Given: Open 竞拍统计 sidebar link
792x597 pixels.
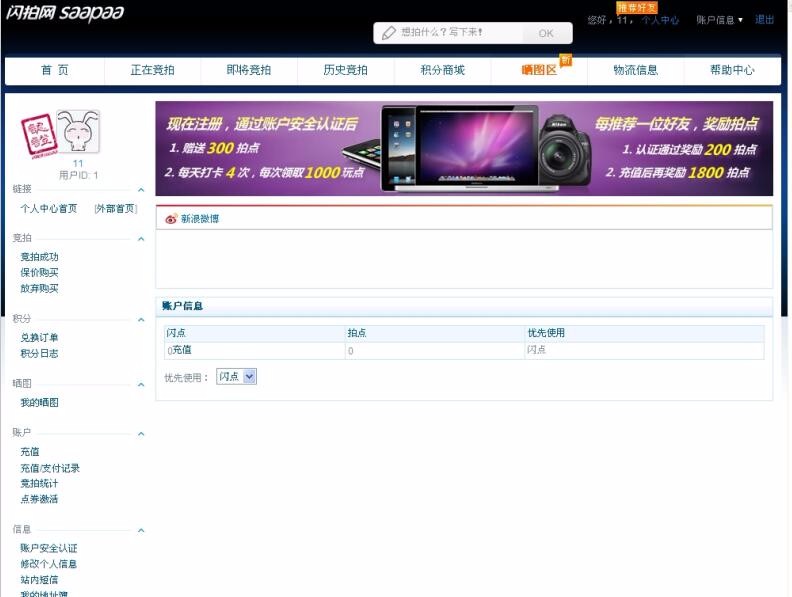Looking at the screenshot, I should (x=39, y=483).
